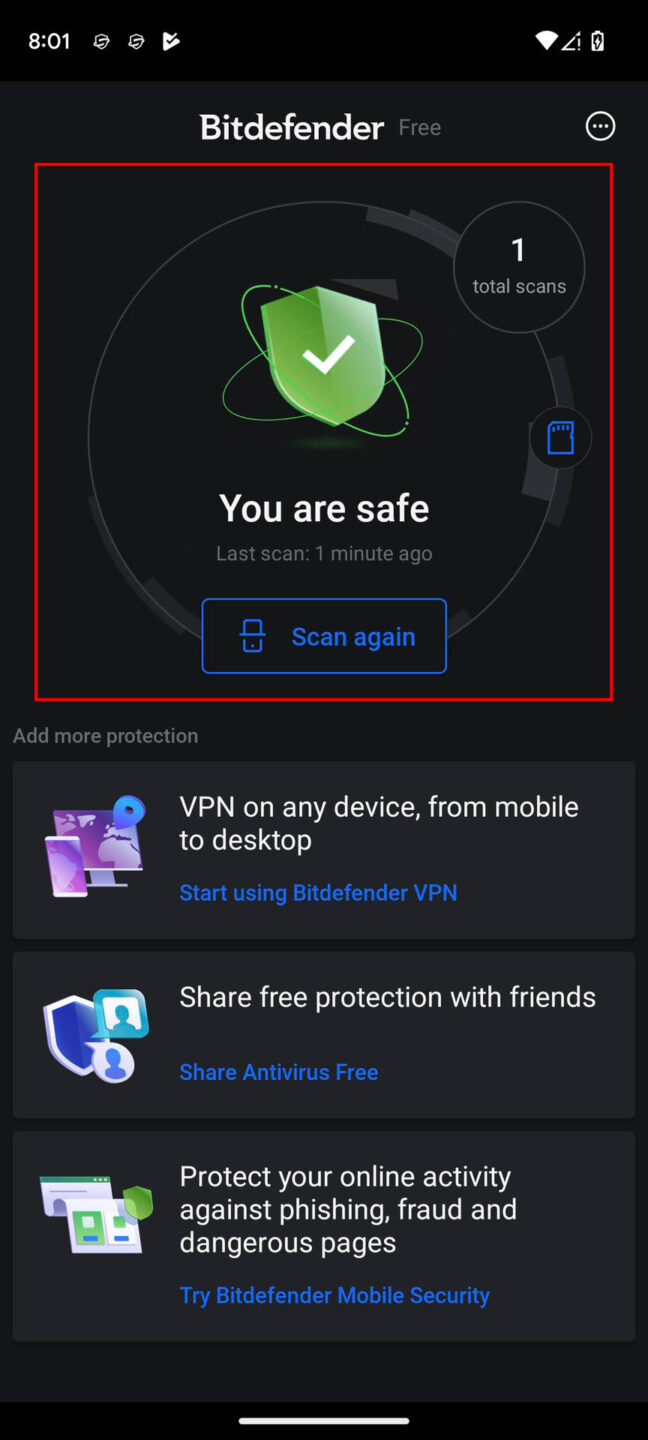The image size is (648, 1440).
Task: Open the three-dot overflow menu
Action: (x=600, y=126)
